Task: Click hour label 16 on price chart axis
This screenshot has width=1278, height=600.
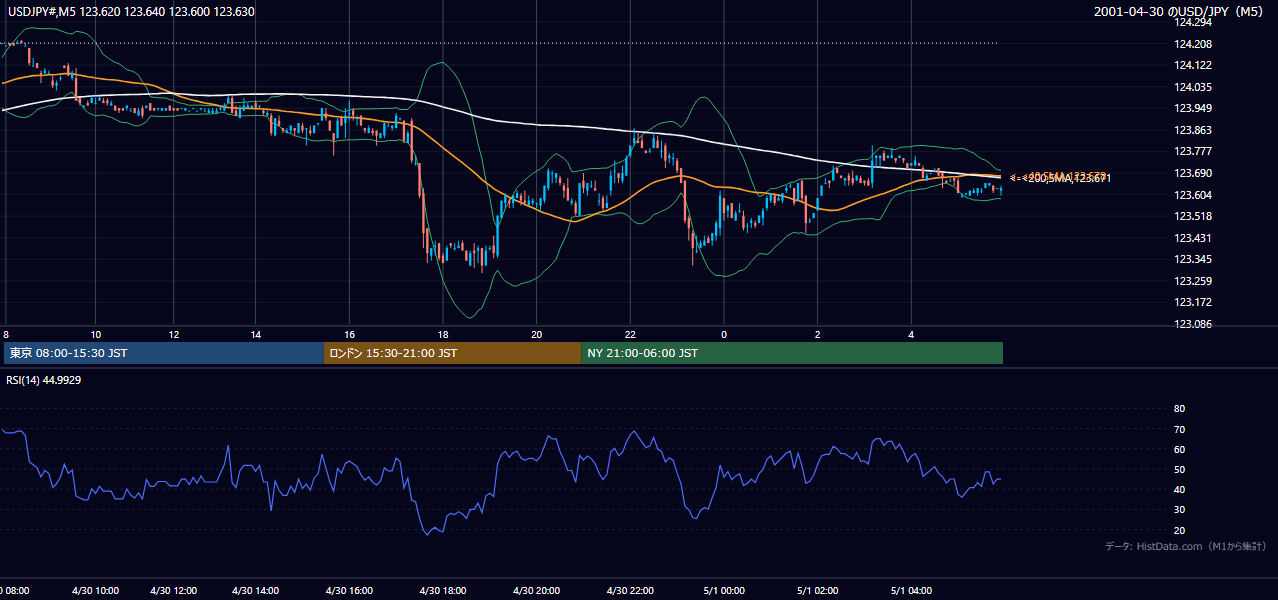Action: tap(349, 334)
